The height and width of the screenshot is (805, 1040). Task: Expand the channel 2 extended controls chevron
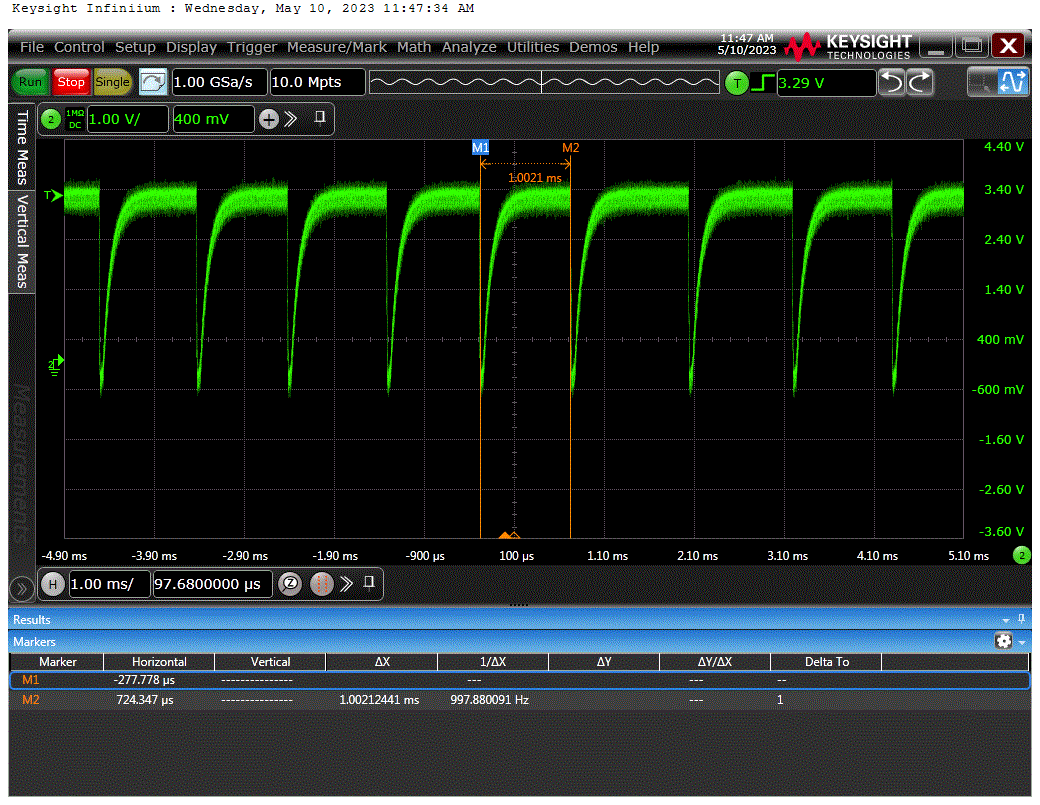coord(290,119)
